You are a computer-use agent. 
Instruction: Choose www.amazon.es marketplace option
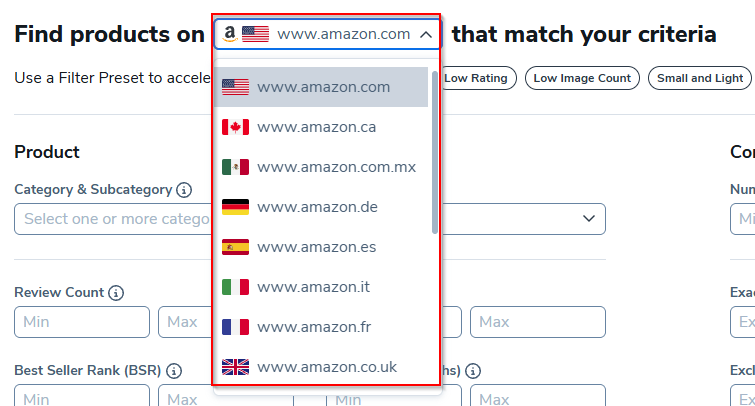pos(316,247)
